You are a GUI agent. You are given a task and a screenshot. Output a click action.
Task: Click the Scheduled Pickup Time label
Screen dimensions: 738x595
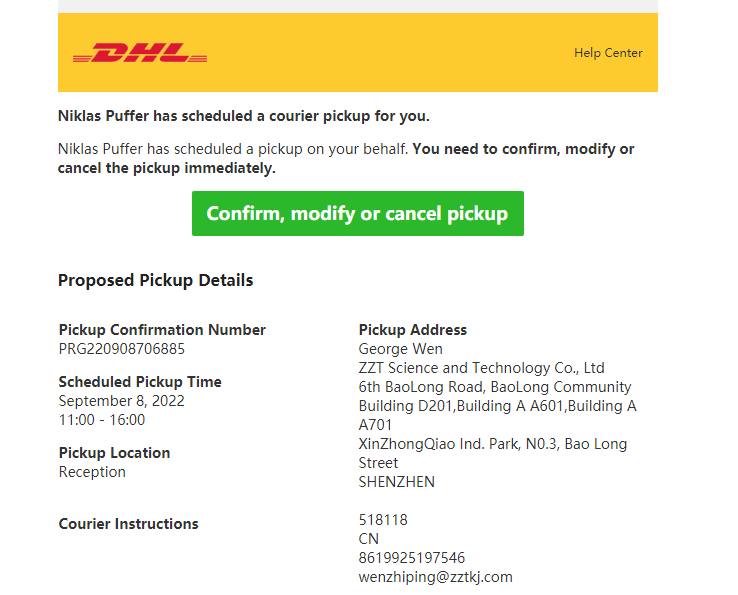coord(140,382)
